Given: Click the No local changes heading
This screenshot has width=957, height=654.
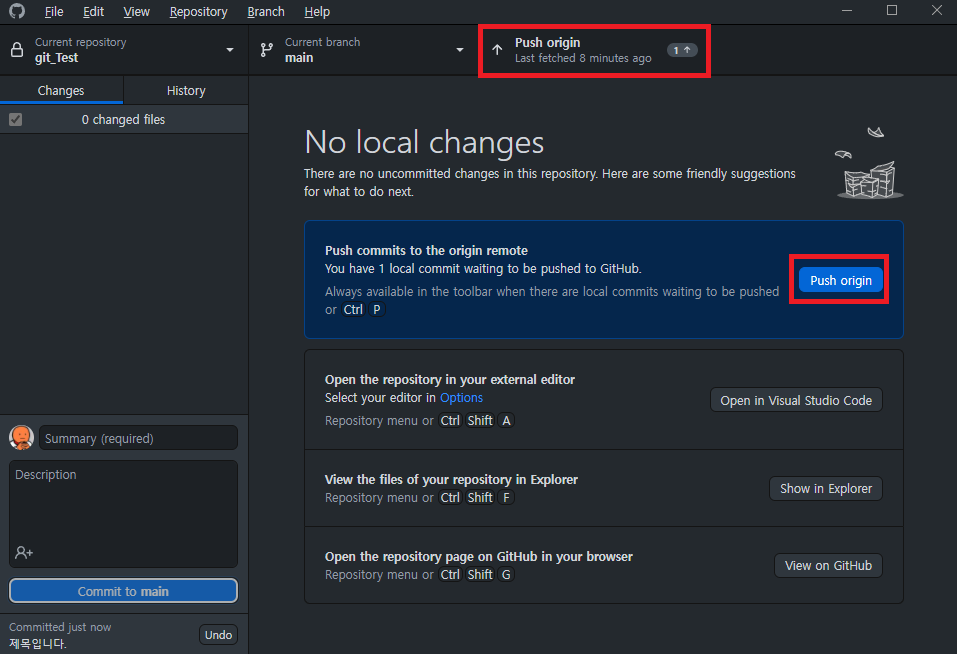Looking at the screenshot, I should pos(424,142).
